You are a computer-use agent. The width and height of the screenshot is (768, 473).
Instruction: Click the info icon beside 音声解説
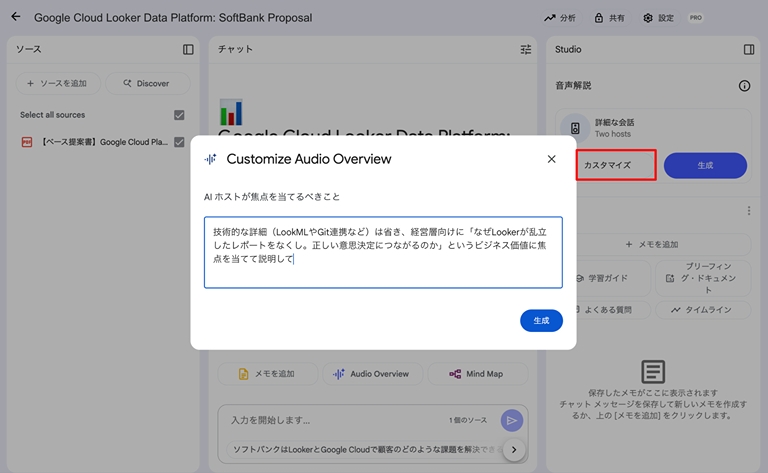click(744, 86)
